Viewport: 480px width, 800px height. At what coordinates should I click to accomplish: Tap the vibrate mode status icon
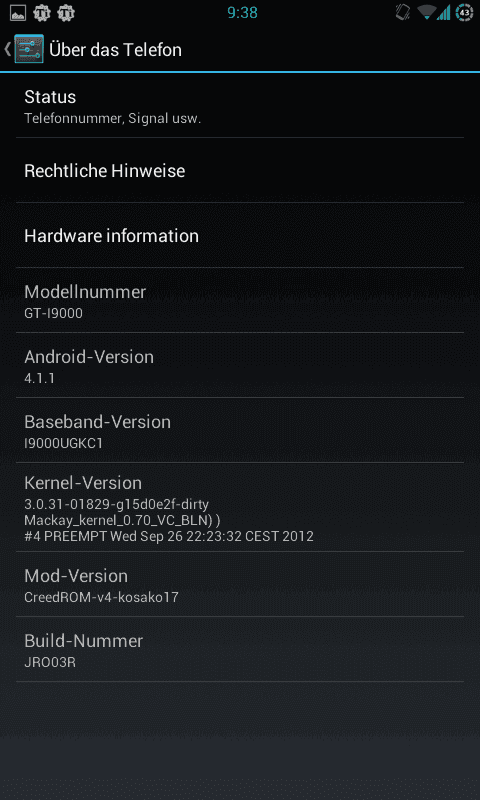(x=403, y=12)
